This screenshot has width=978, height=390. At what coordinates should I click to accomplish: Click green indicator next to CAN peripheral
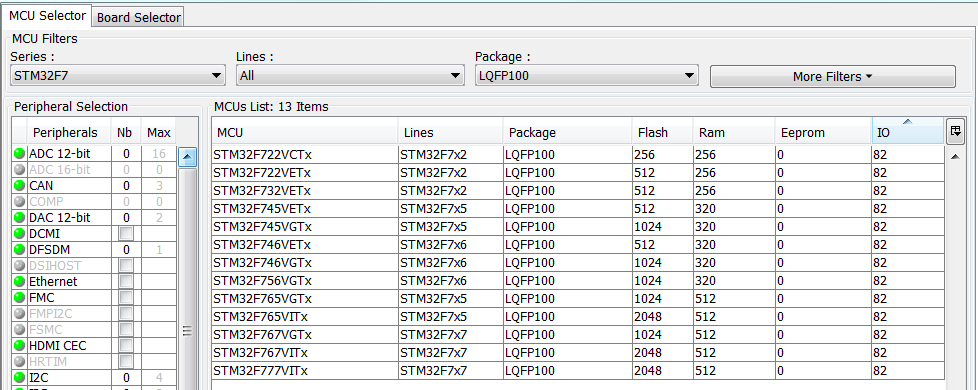point(19,185)
